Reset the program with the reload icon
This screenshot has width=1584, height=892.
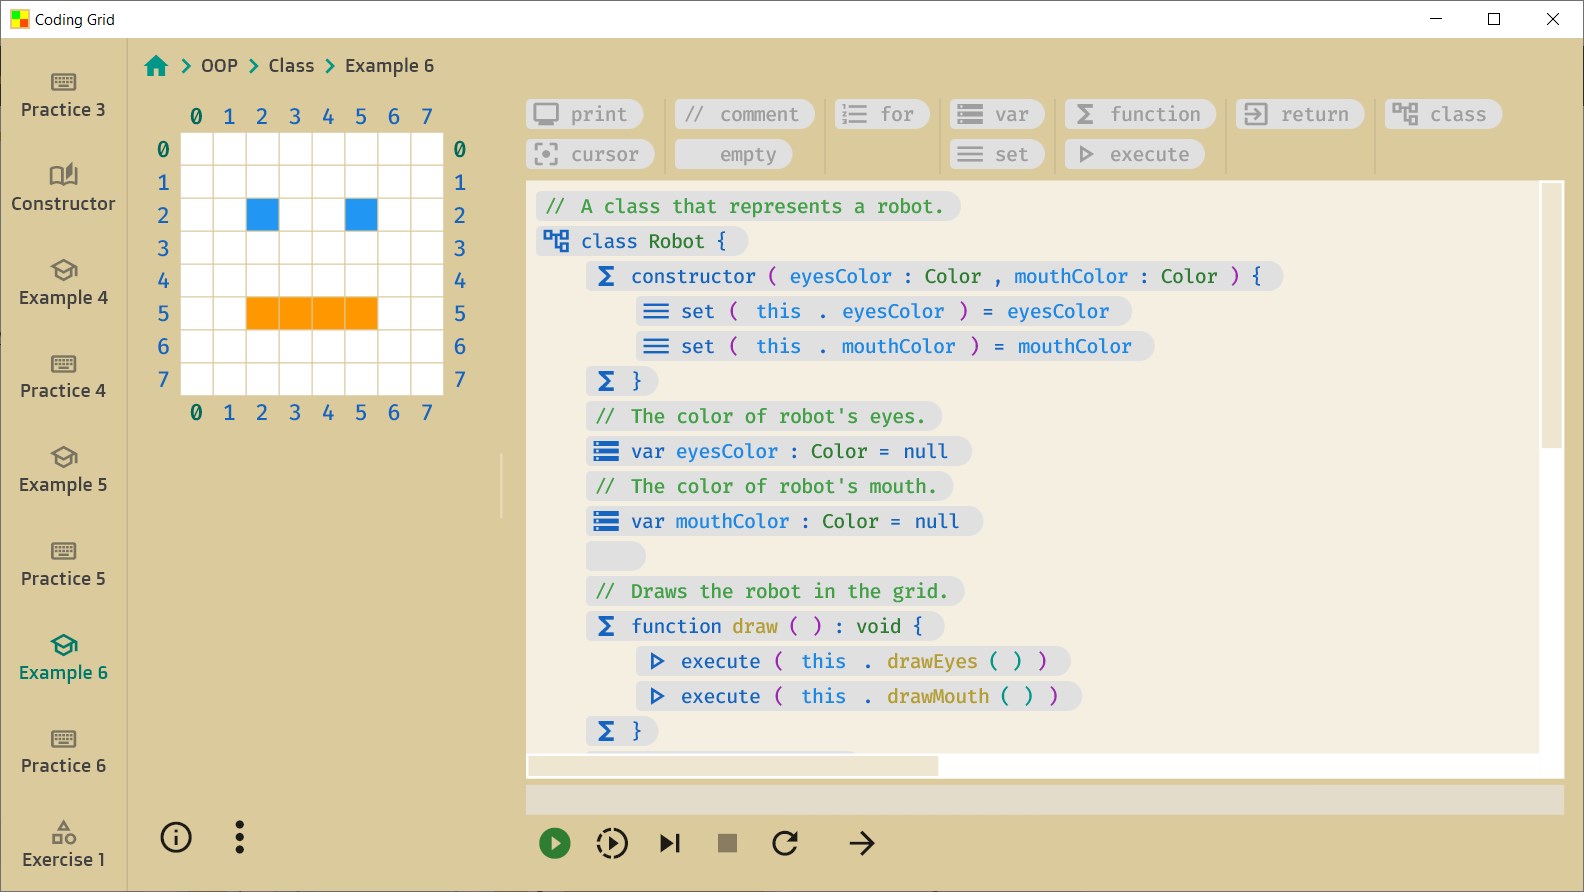[785, 844]
